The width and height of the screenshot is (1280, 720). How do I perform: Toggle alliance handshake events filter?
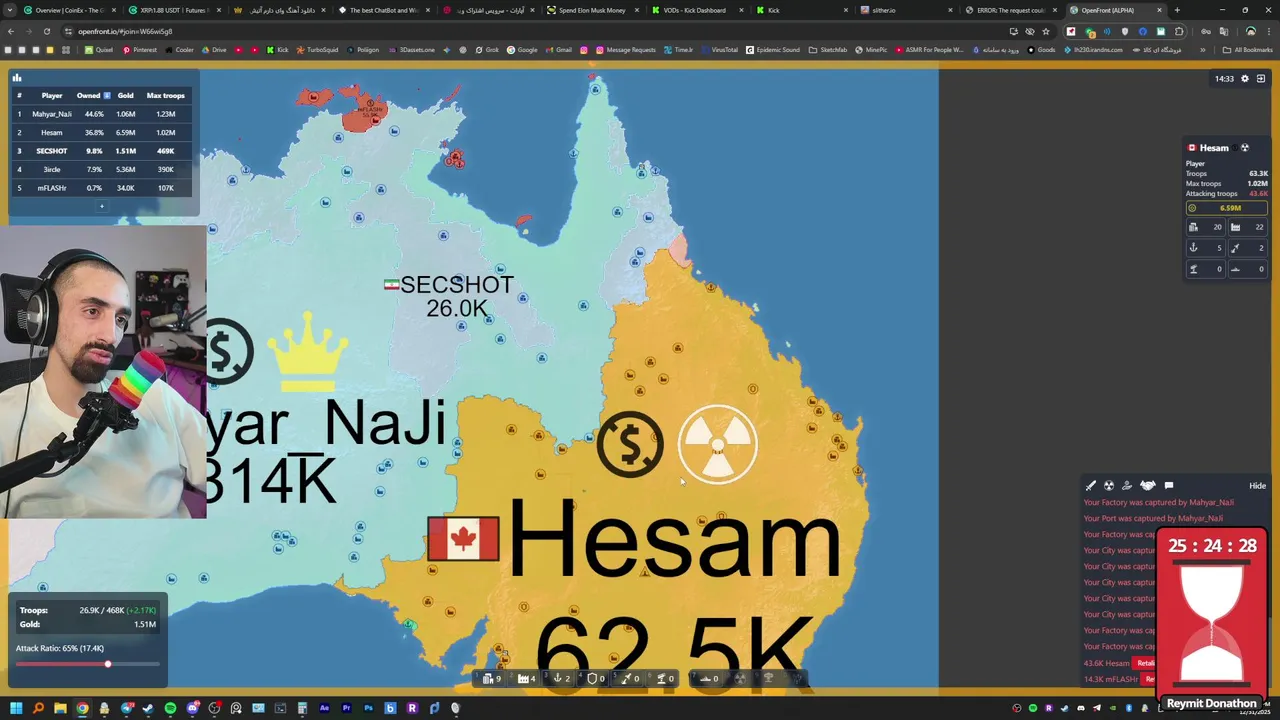(x=1148, y=486)
